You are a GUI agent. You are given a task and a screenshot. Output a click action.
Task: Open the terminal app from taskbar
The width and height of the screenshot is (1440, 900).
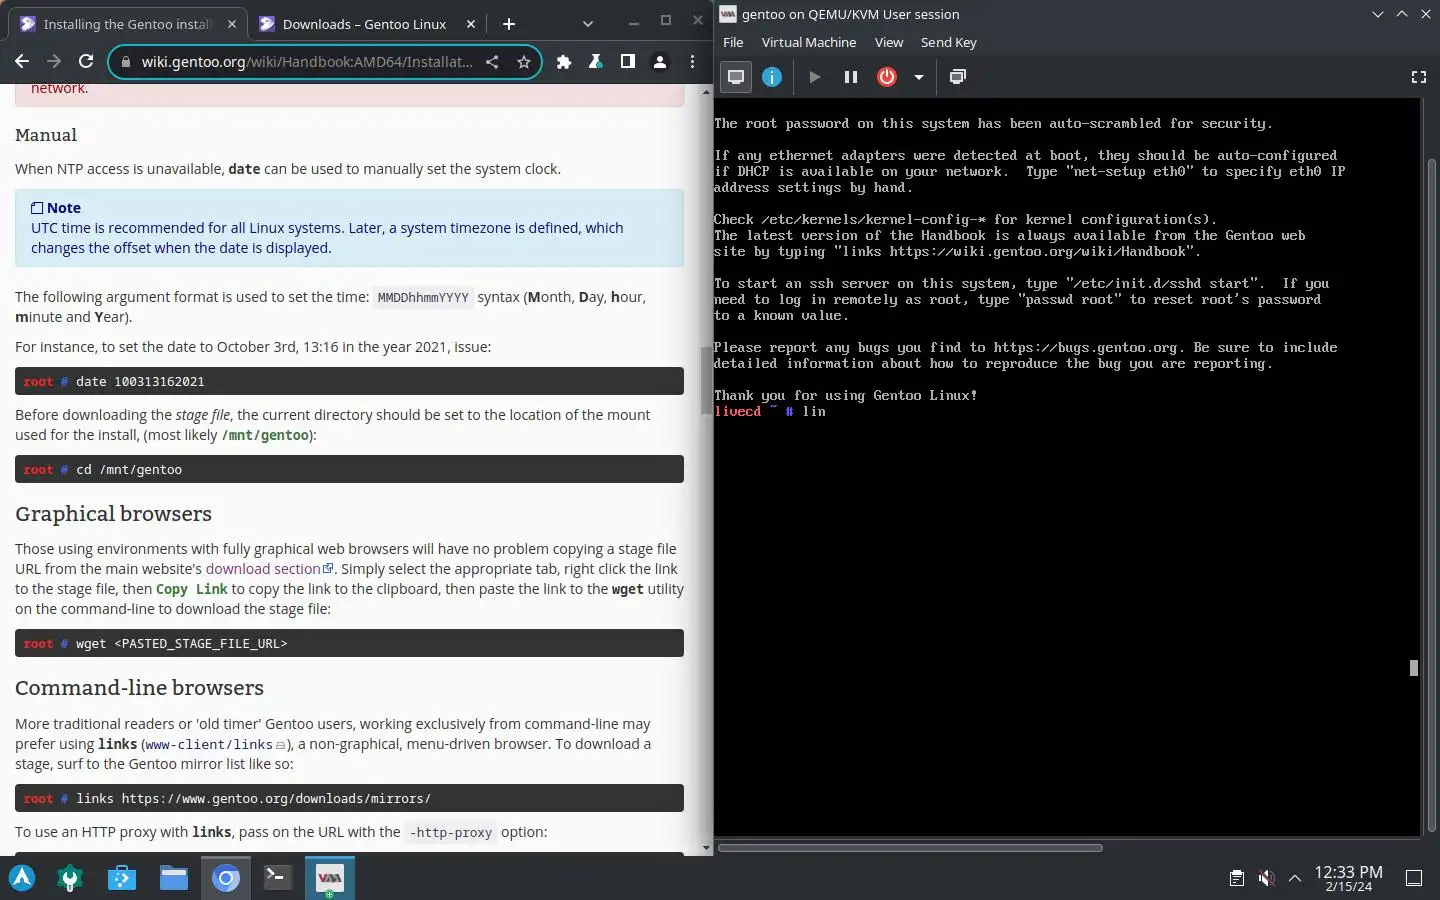click(277, 878)
